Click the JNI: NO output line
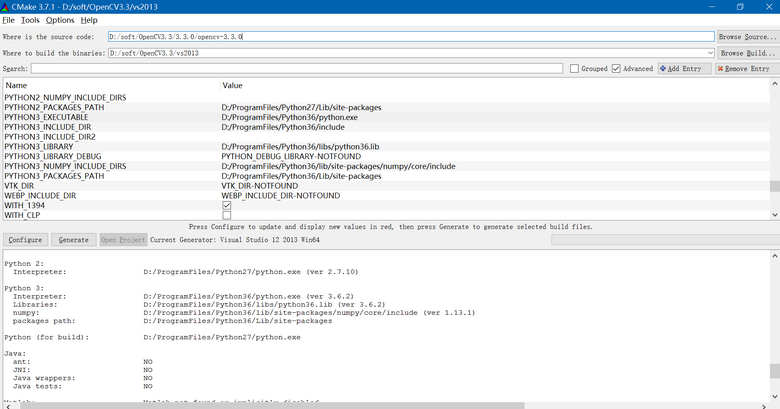 tap(83, 370)
